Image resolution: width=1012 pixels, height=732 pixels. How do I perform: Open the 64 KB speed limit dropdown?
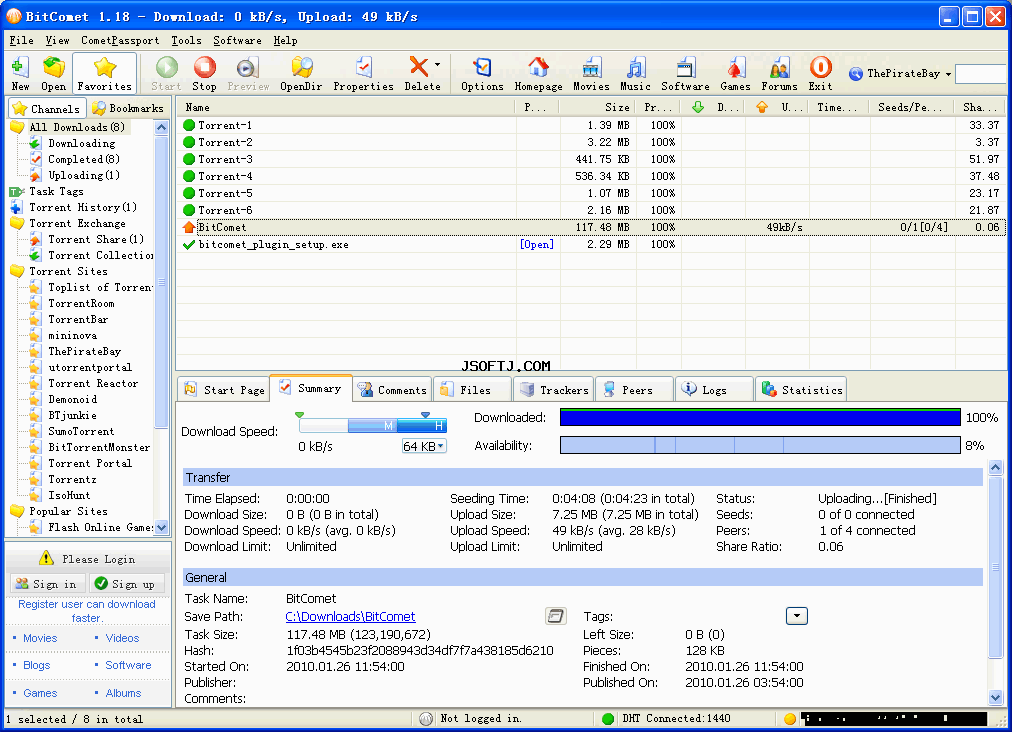tap(440, 446)
